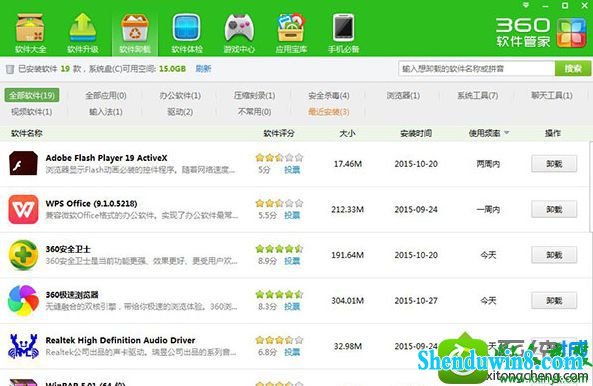The image size is (593, 386).
Task: Open the 游戏中心 game controller icon
Action: click(x=239, y=33)
